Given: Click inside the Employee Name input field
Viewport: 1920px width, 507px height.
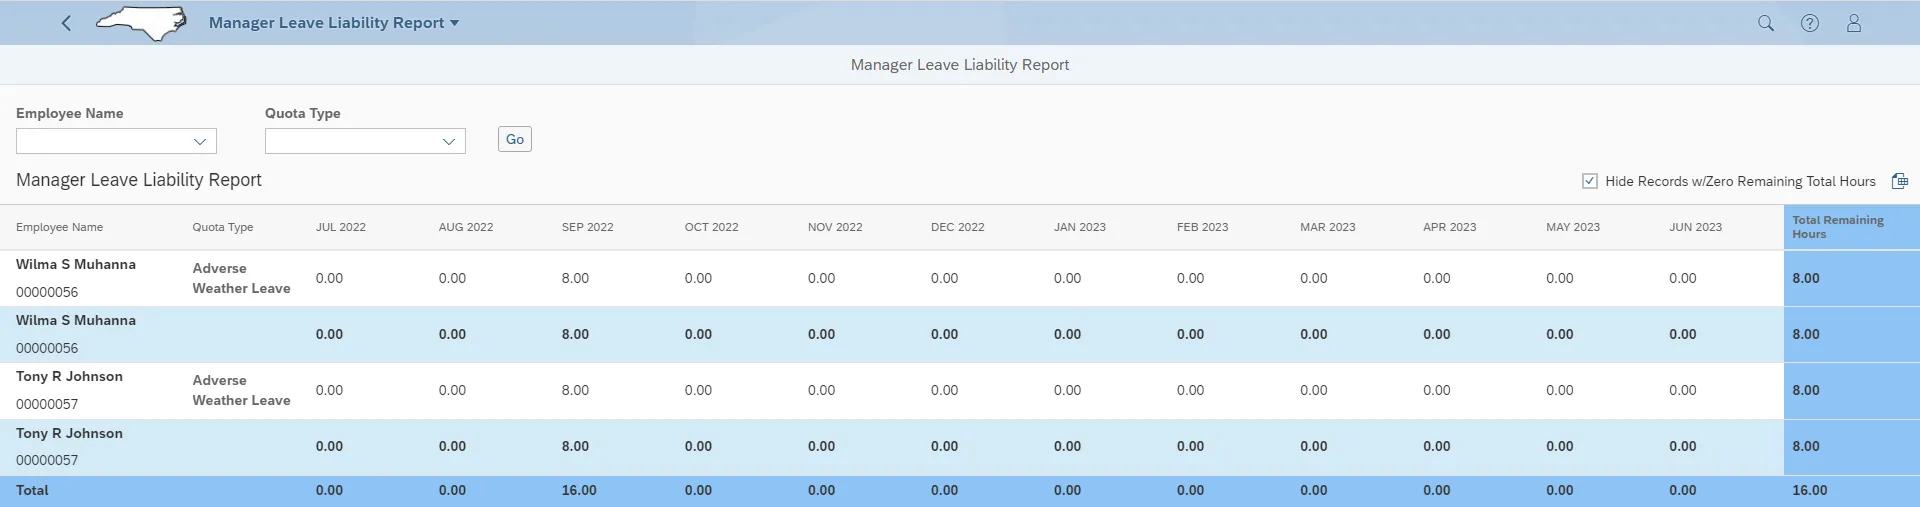Looking at the screenshot, I should (x=100, y=142).
